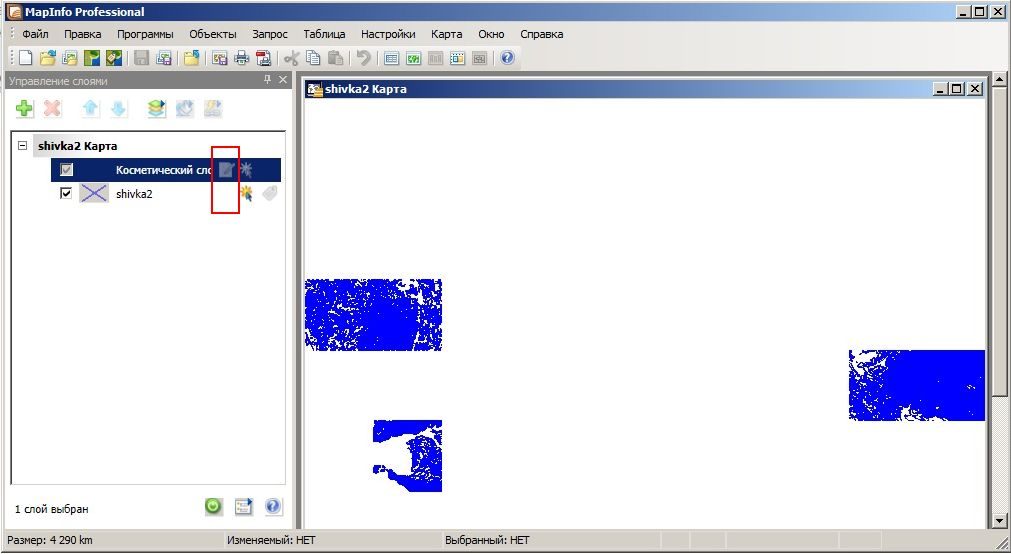Collapse the shivka2 Карта tree node
The width and height of the screenshot is (1011, 554).
click(23, 146)
